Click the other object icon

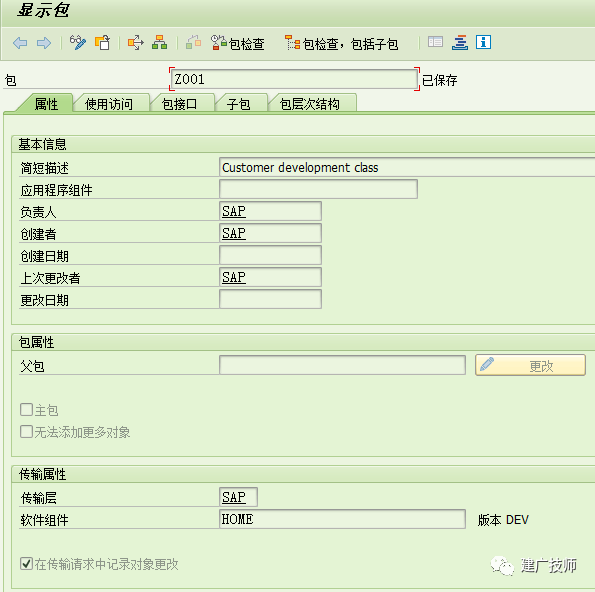[x=102, y=43]
